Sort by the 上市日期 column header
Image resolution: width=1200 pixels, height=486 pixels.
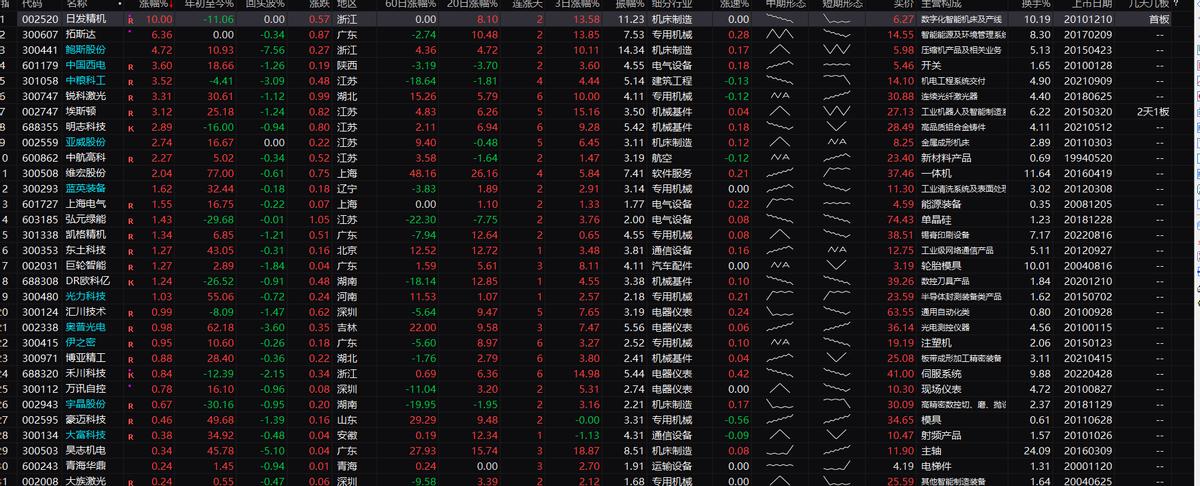point(1092,4)
